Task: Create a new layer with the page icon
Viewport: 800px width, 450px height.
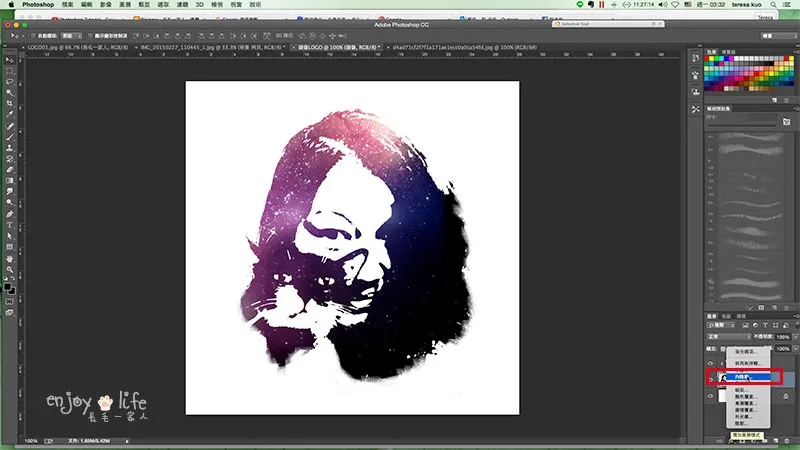Action: point(776,440)
